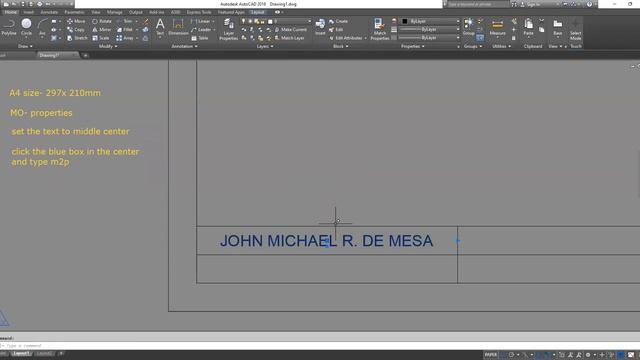
Task: Open the Annotate ribbon tab
Action: pyautogui.click(x=49, y=12)
